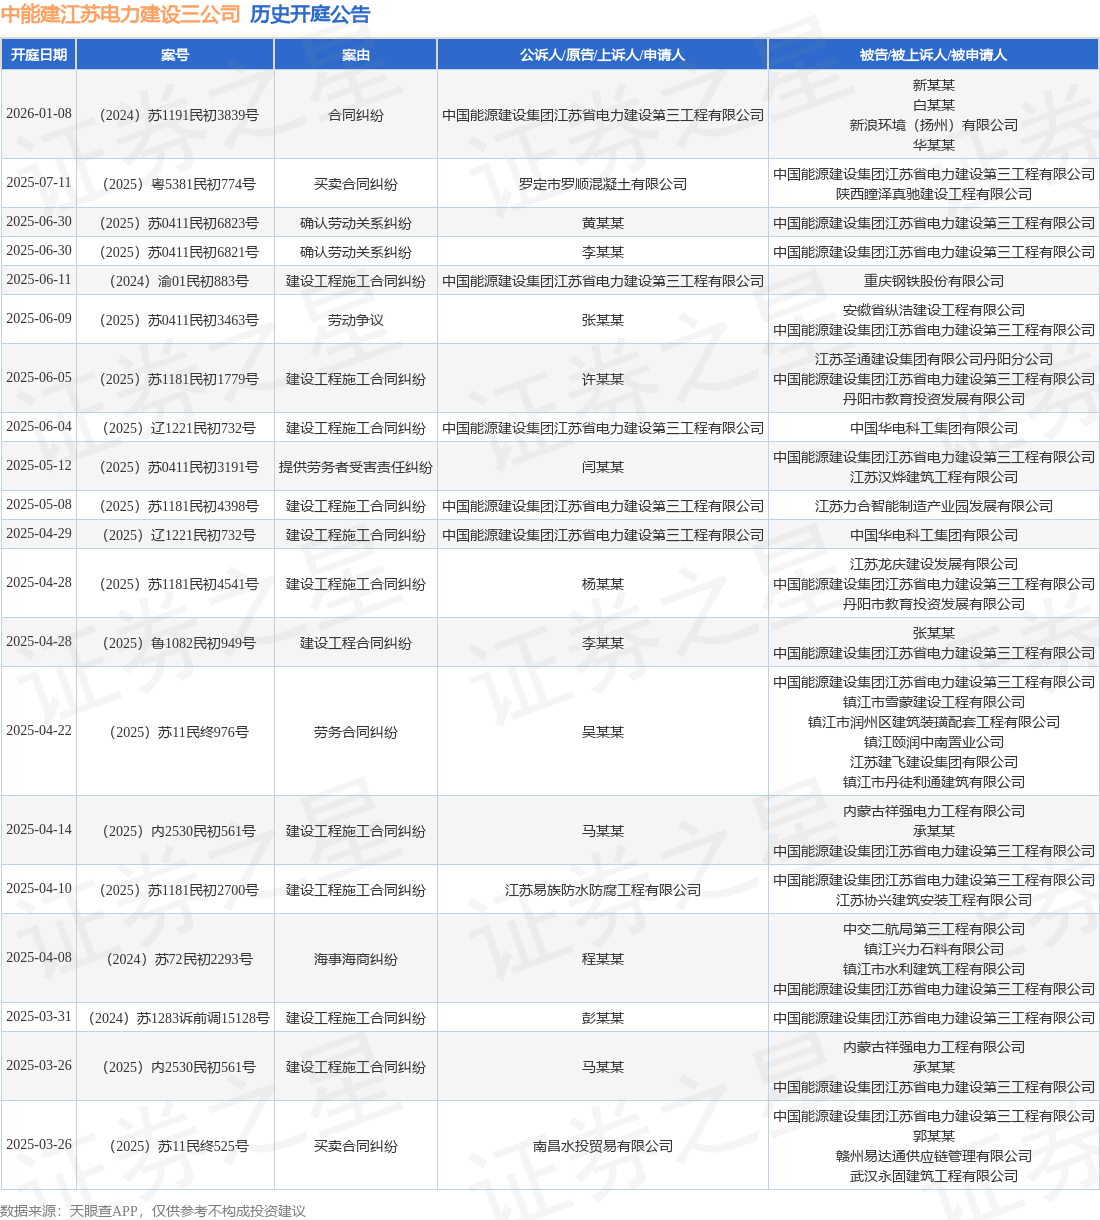Image resolution: width=1100 pixels, height=1220 pixels.
Task: Select the cause cell 劳动争议
Action: point(356,320)
